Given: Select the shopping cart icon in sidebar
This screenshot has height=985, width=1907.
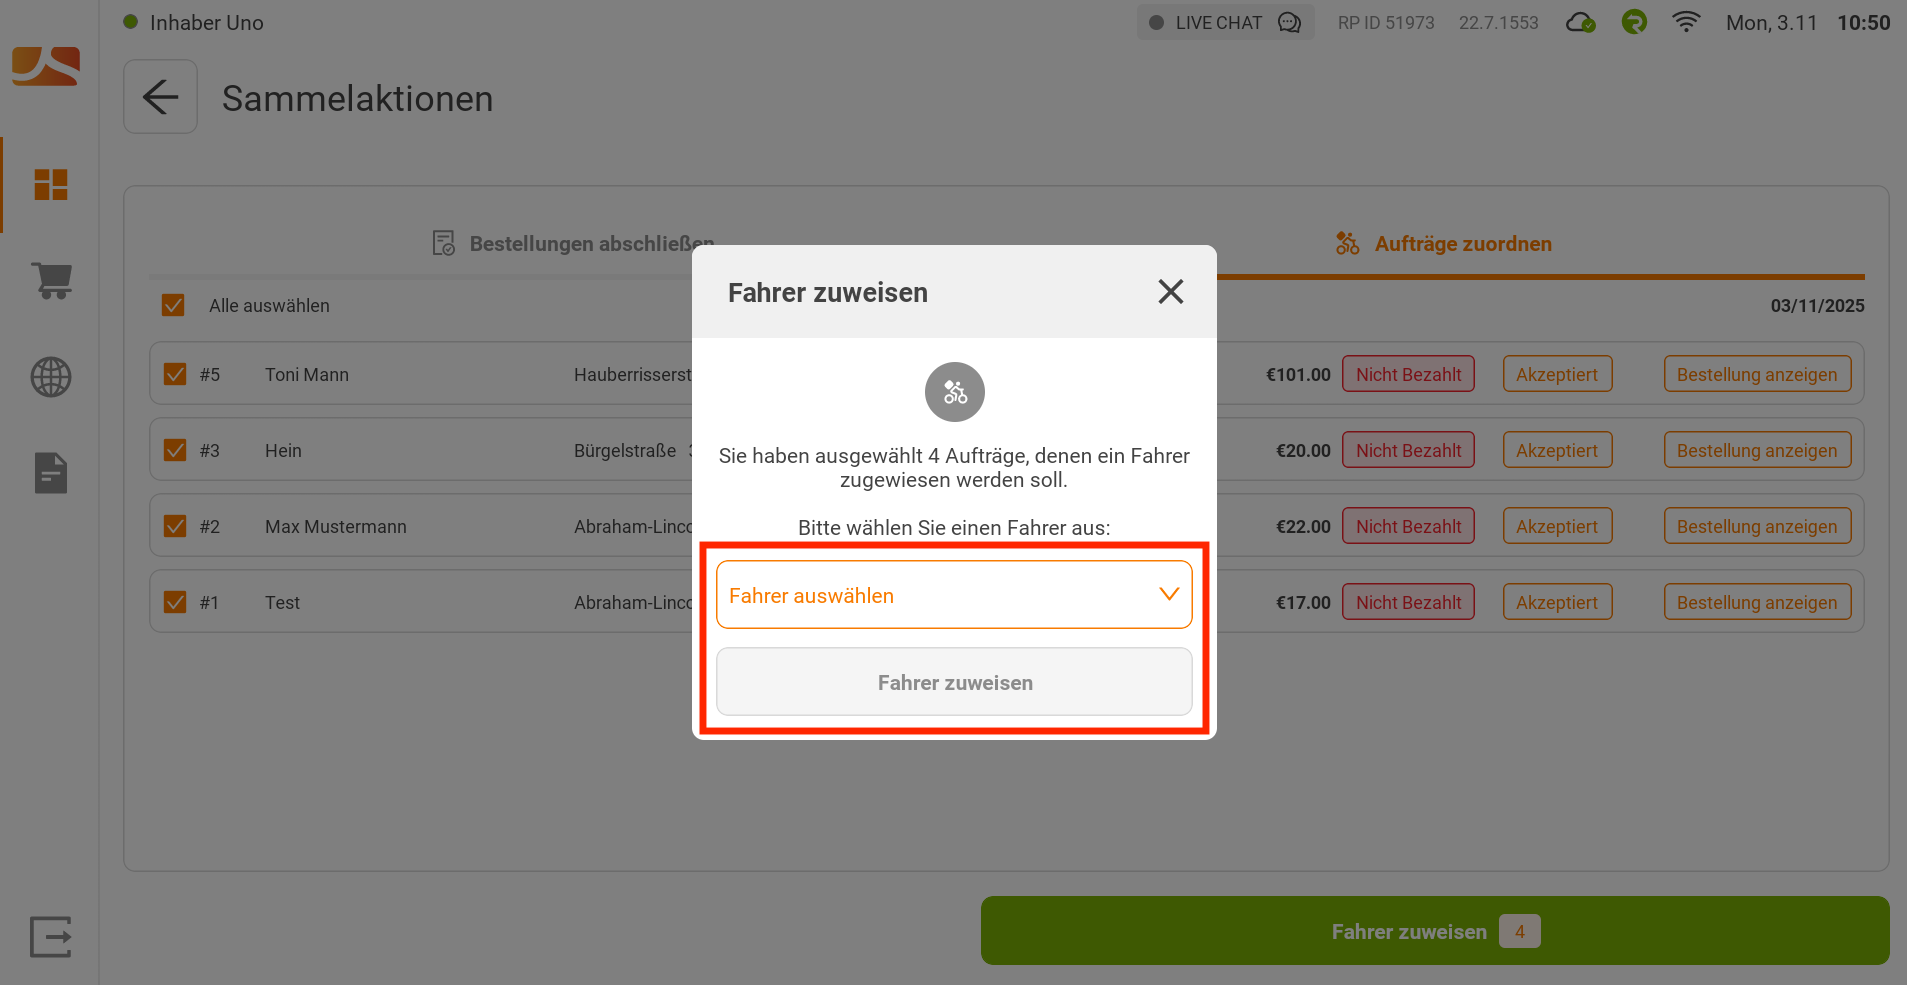Looking at the screenshot, I should (x=50, y=281).
